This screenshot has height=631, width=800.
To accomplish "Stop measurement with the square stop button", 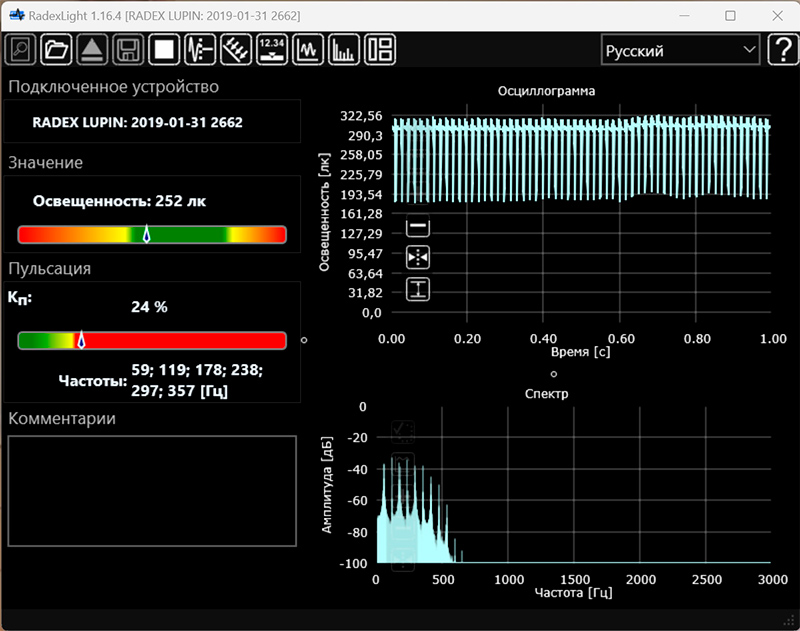I will [163, 49].
